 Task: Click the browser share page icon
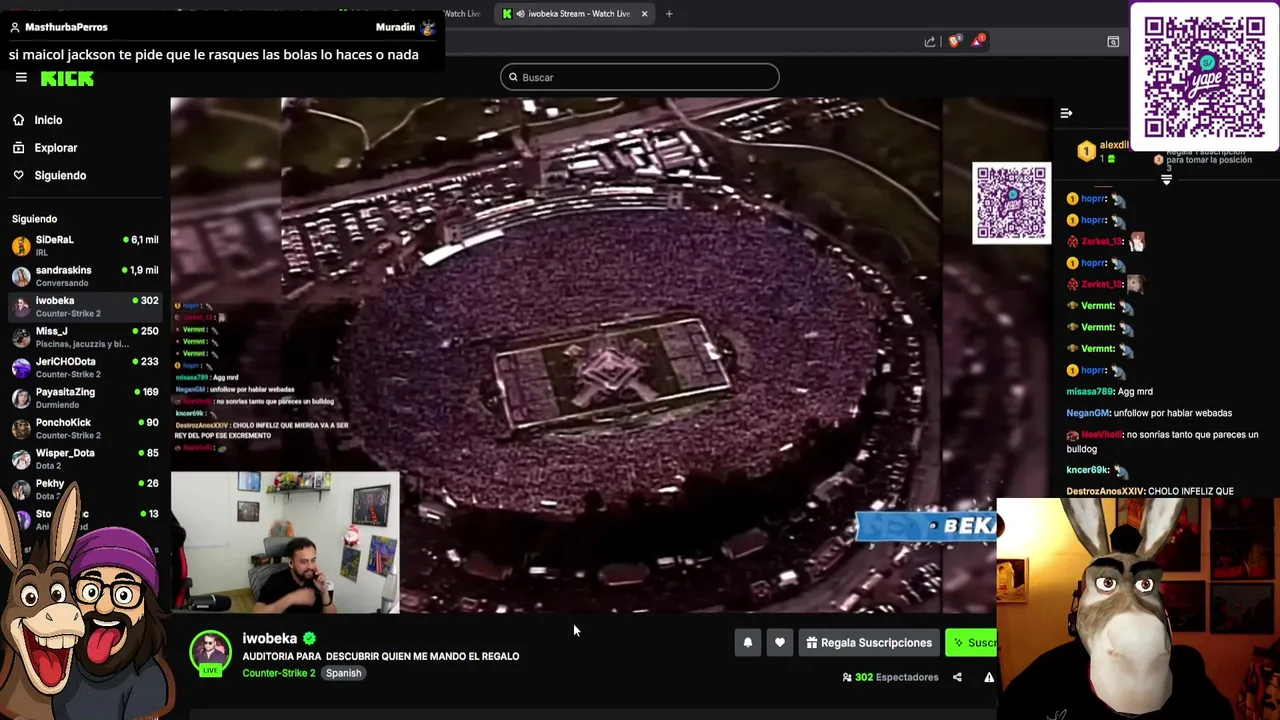(x=930, y=41)
